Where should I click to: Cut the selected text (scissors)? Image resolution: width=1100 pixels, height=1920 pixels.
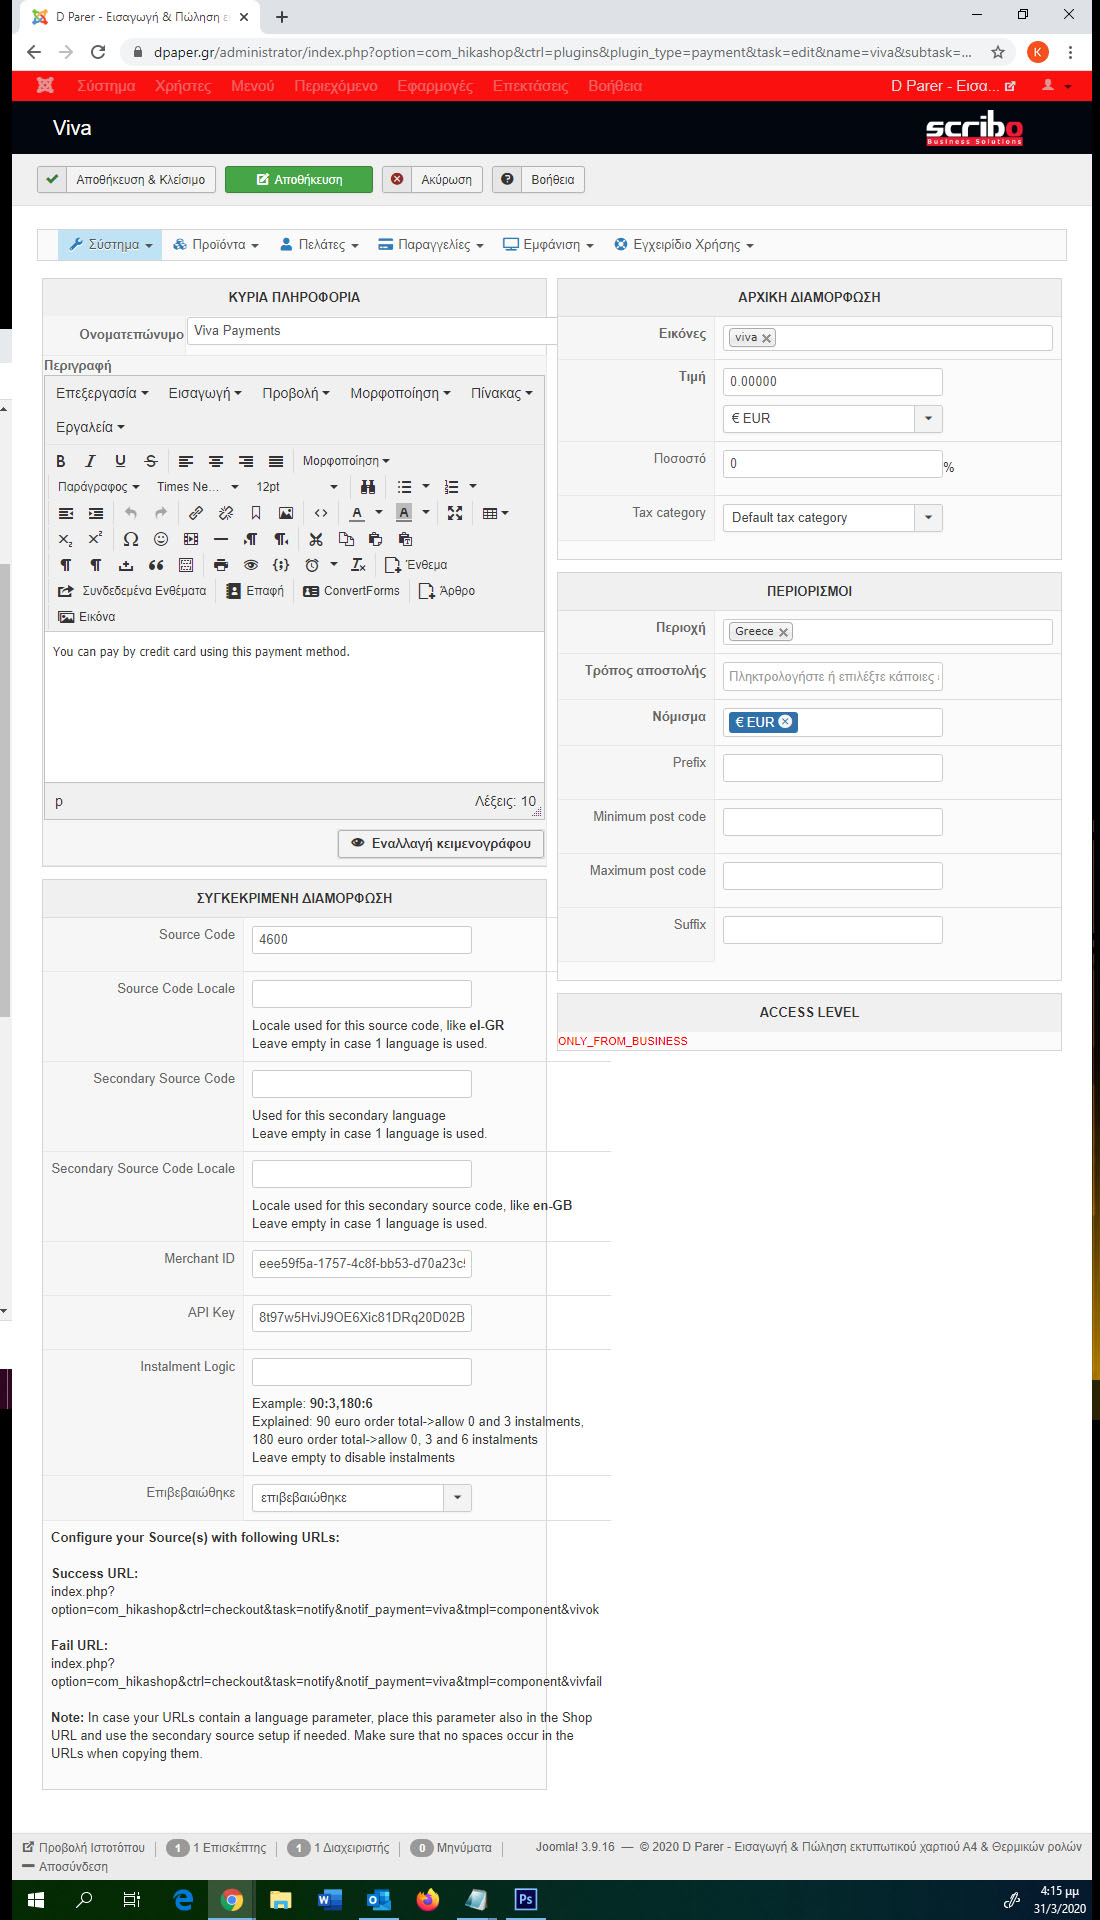click(316, 539)
